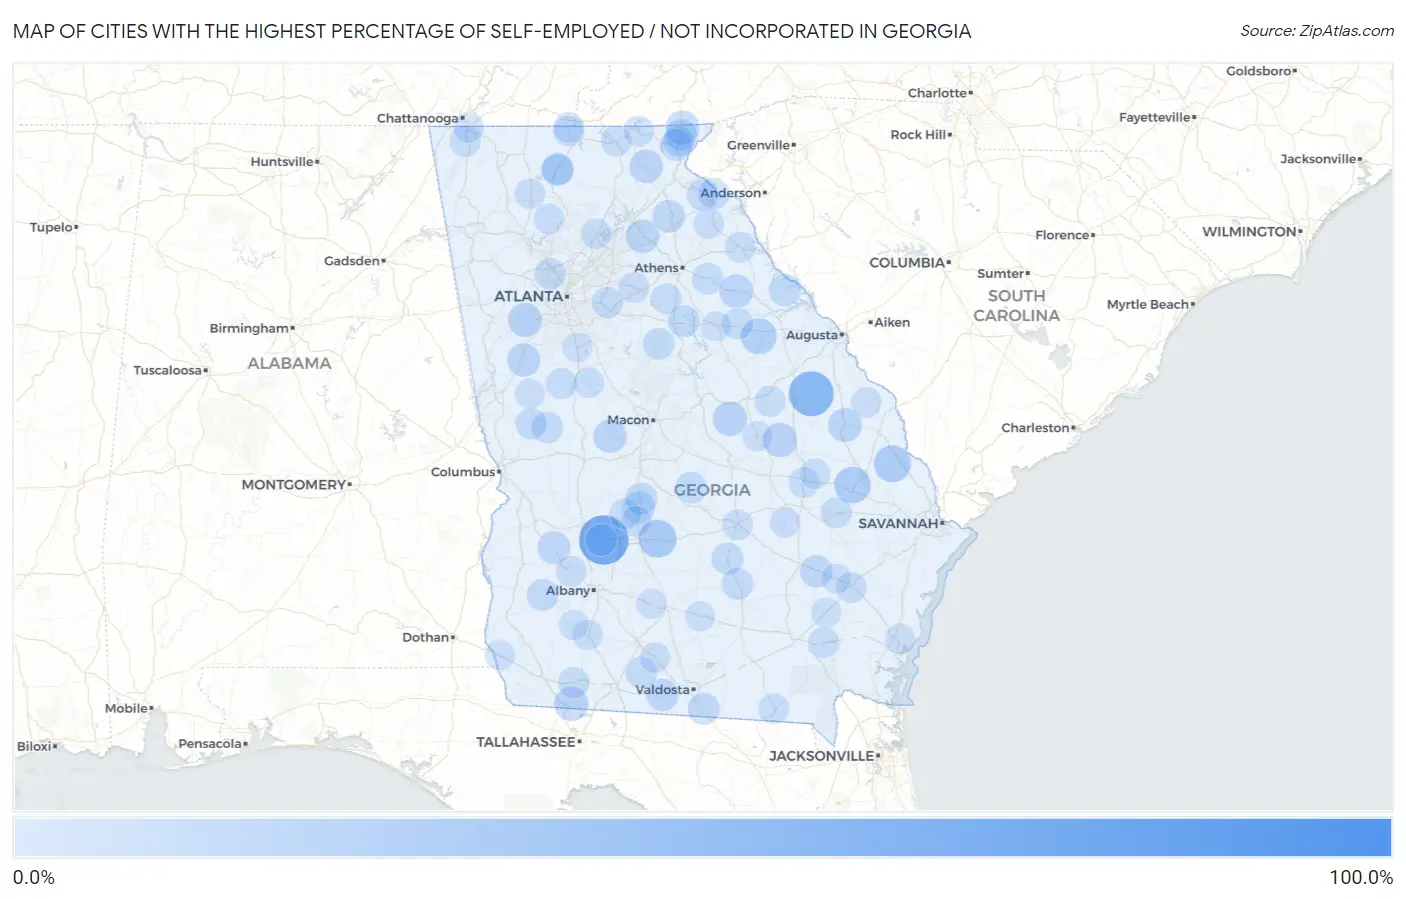This screenshot has width=1406, height=899.
Task: Click the Athens city label
Action: click(657, 268)
